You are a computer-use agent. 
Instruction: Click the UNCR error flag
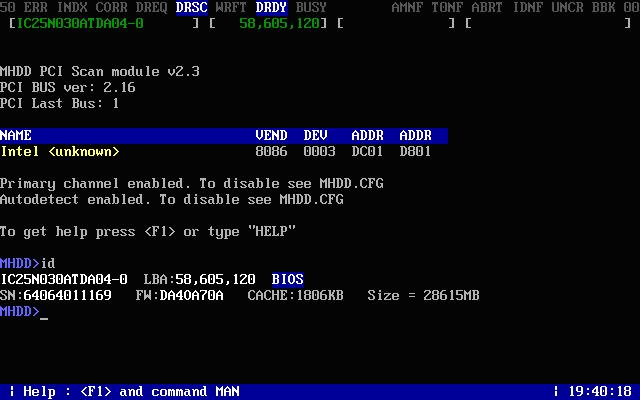coord(567,7)
